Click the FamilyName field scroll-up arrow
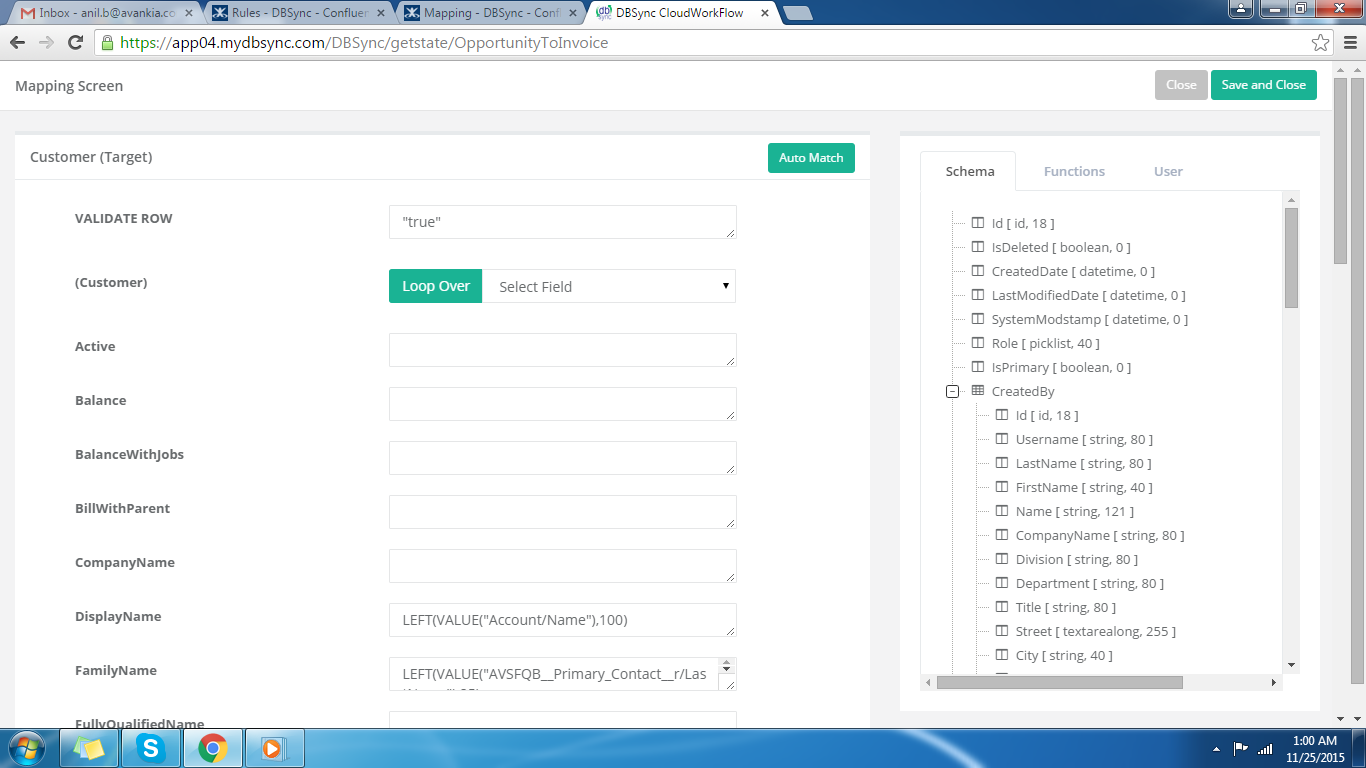The height and width of the screenshot is (768, 1366). pyautogui.click(x=727, y=663)
